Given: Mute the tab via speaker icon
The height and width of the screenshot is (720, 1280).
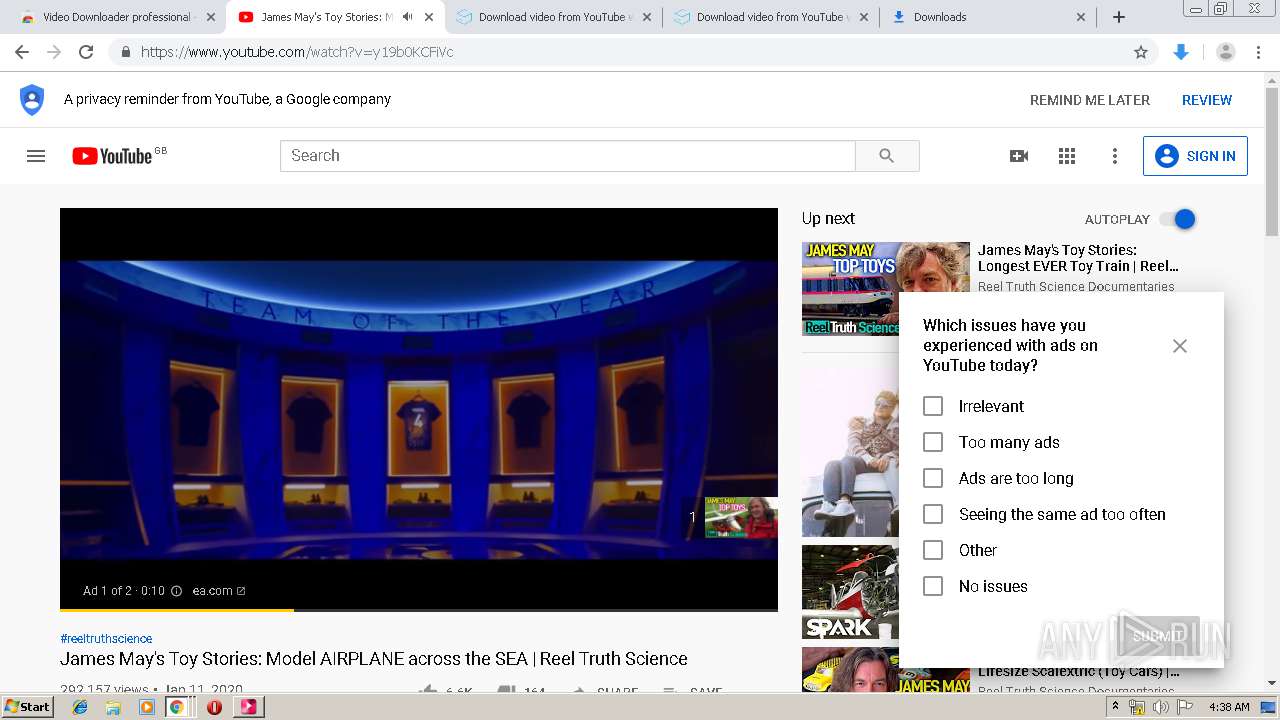Looking at the screenshot, I should tap(407, 17).
